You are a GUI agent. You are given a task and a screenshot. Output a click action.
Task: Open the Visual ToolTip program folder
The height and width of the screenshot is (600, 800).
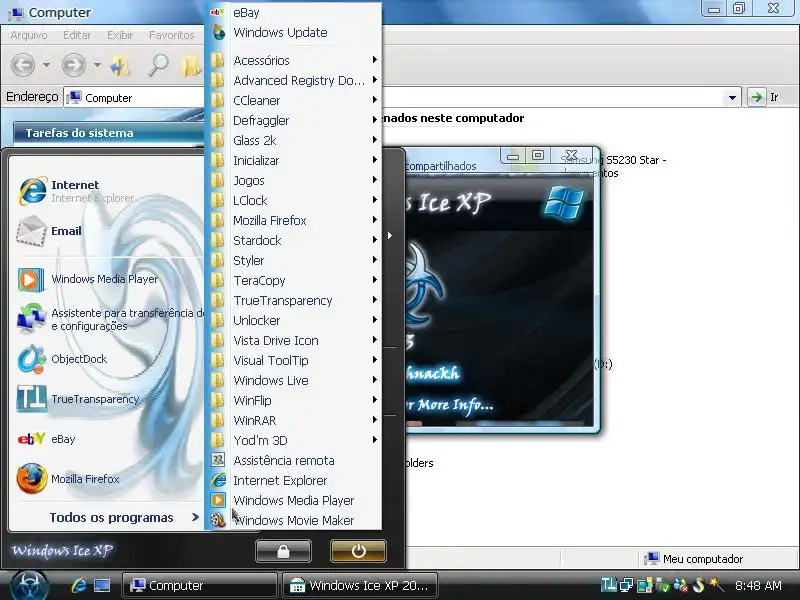point(293,361)
